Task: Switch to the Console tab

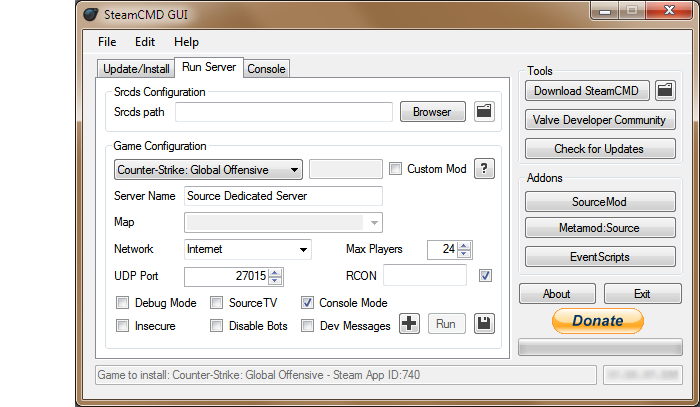Action: click(x=267, y=69)
